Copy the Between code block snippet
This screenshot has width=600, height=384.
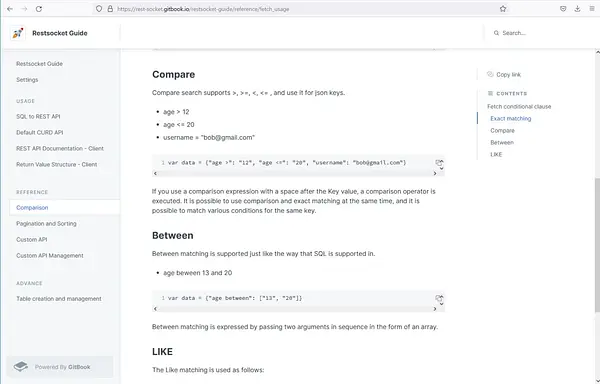439,298
